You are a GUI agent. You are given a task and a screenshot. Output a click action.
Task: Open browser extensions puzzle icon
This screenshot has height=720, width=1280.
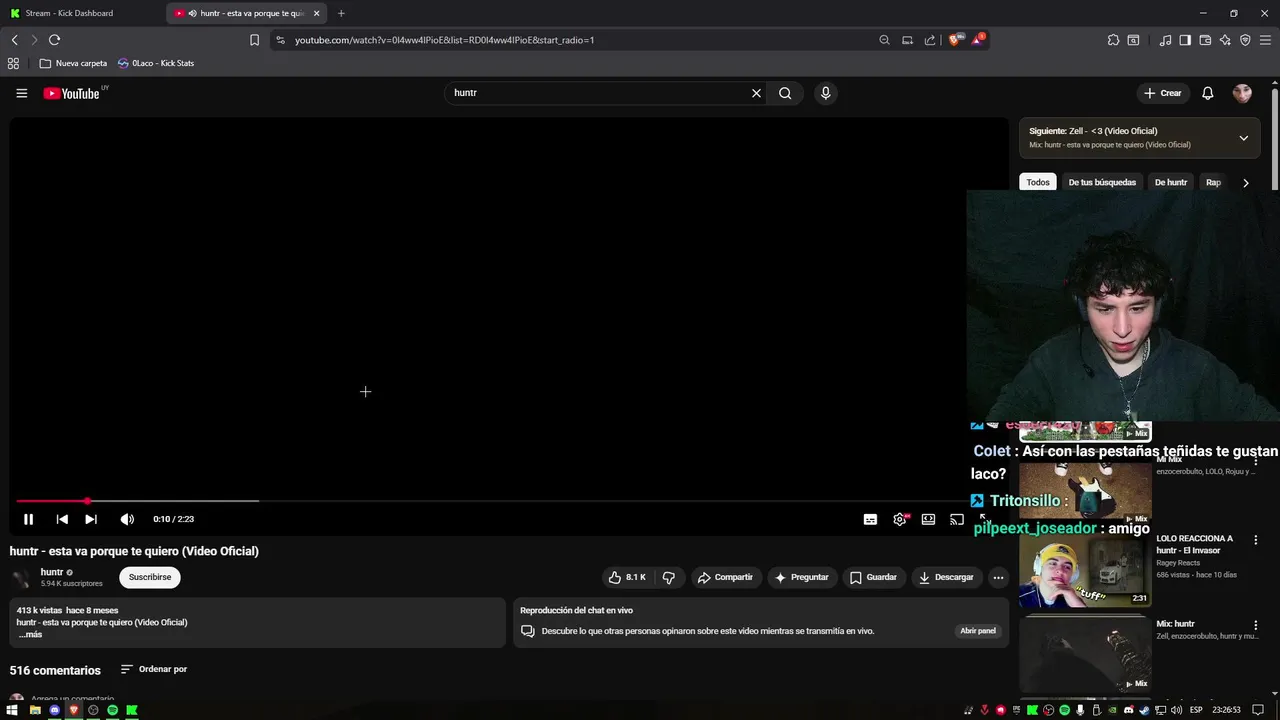[x=1113, y=40]
